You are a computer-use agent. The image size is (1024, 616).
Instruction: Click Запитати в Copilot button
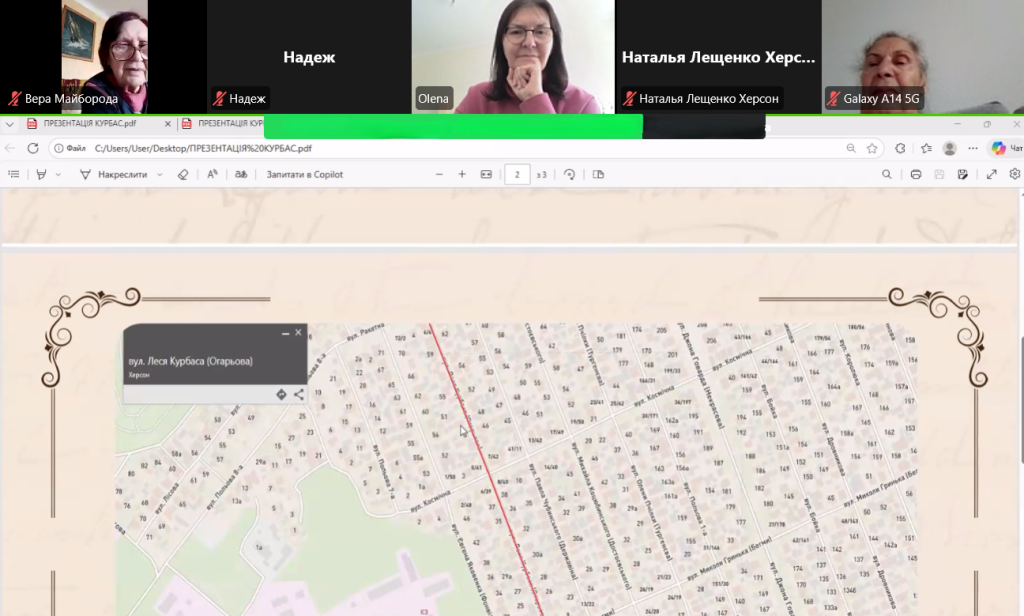(304, 174)
